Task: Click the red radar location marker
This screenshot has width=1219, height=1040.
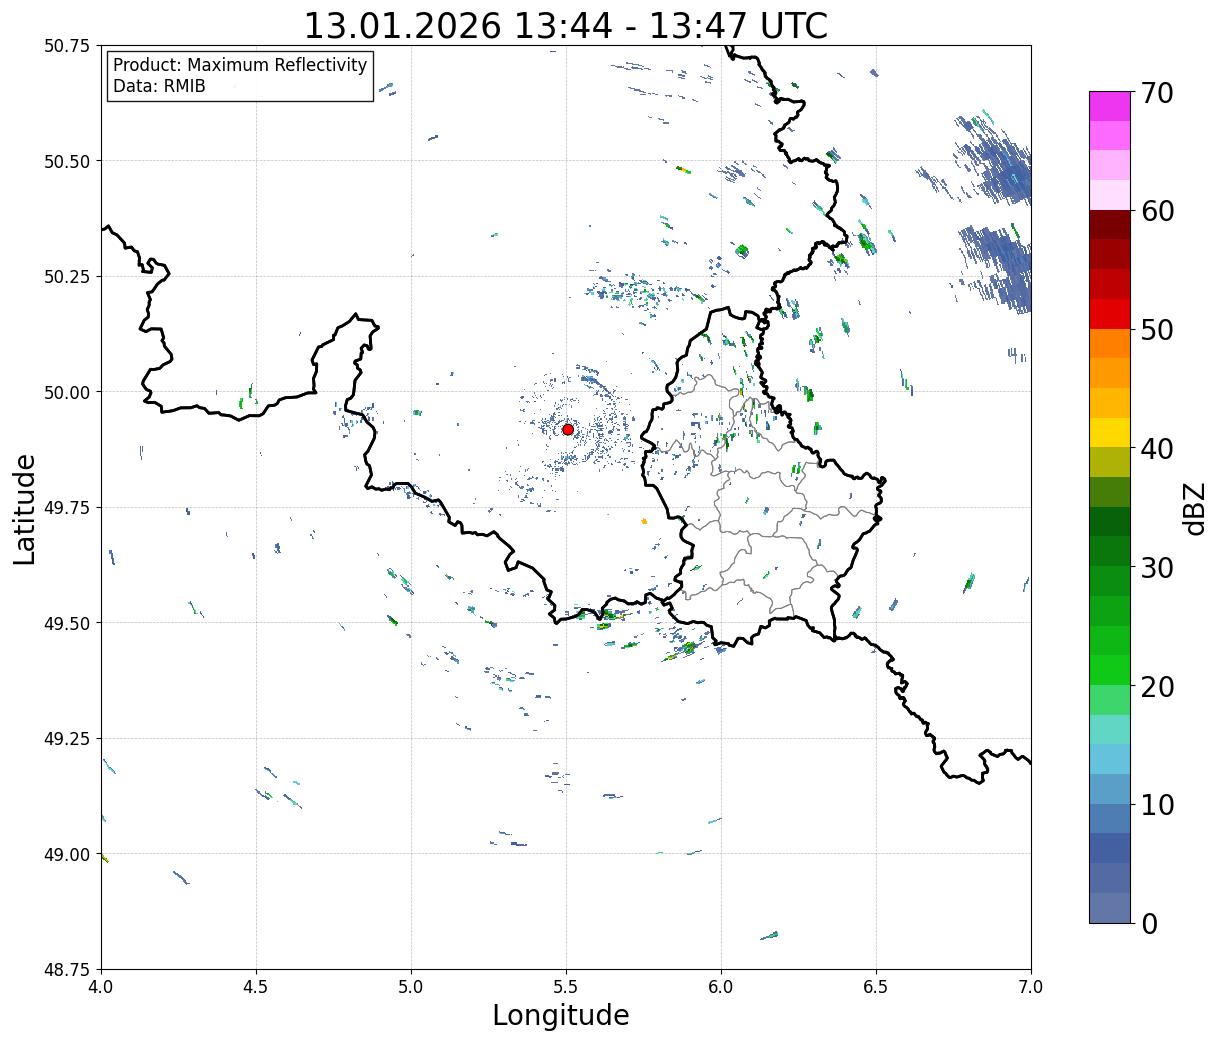Action: (568, 429)
